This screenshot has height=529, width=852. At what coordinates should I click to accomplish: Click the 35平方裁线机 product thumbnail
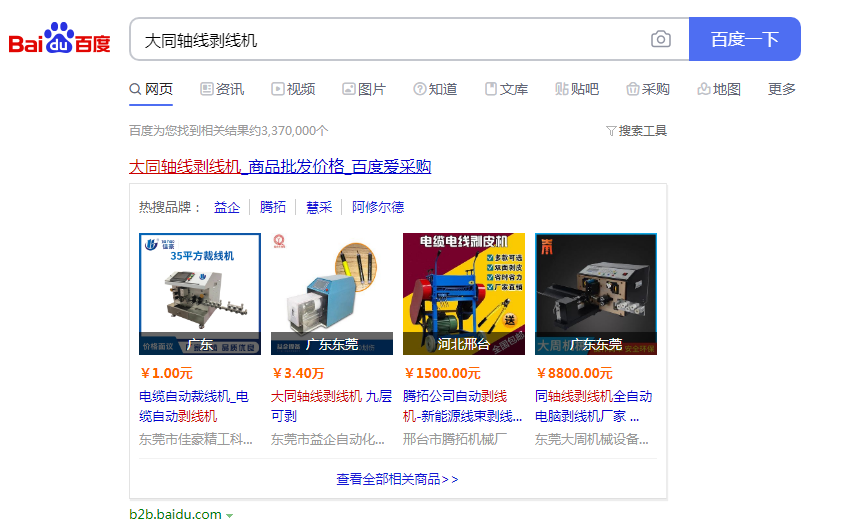tap(200, 294)
